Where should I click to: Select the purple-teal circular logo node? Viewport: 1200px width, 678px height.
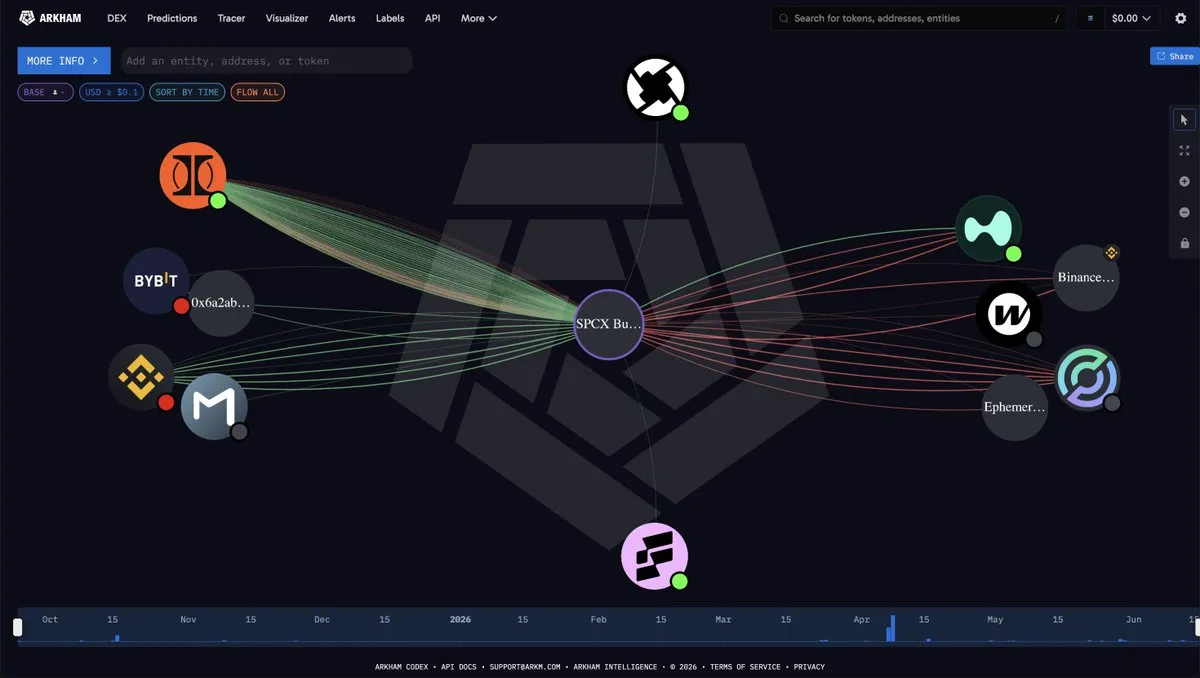(1088, 379)
